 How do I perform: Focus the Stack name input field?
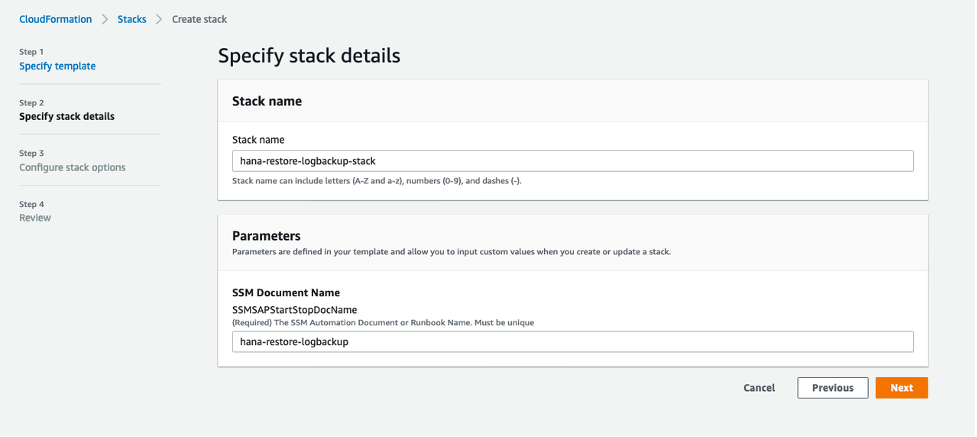coord(572,161)
